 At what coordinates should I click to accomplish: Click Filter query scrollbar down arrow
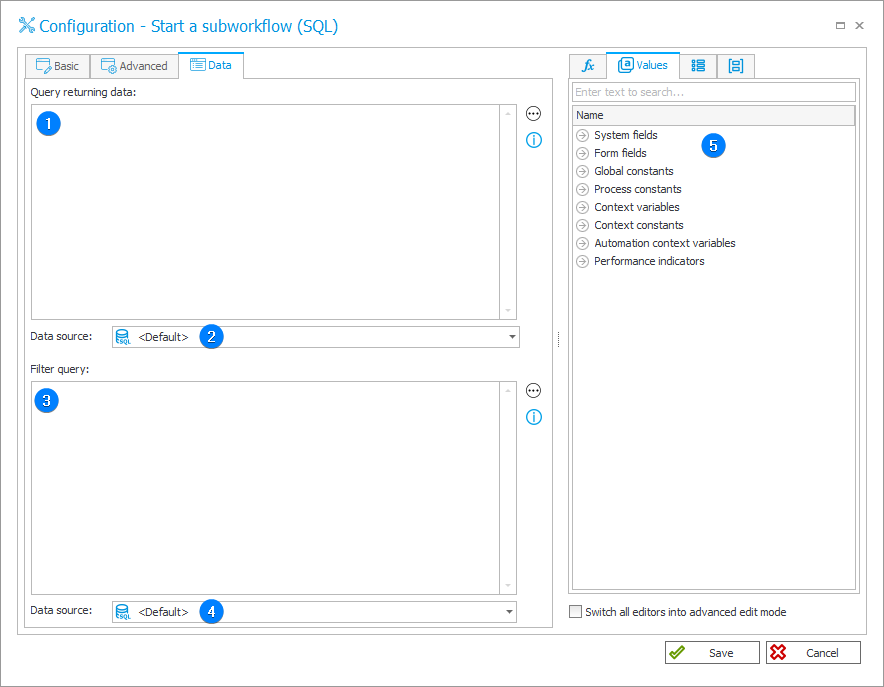[x=508, y=586]
